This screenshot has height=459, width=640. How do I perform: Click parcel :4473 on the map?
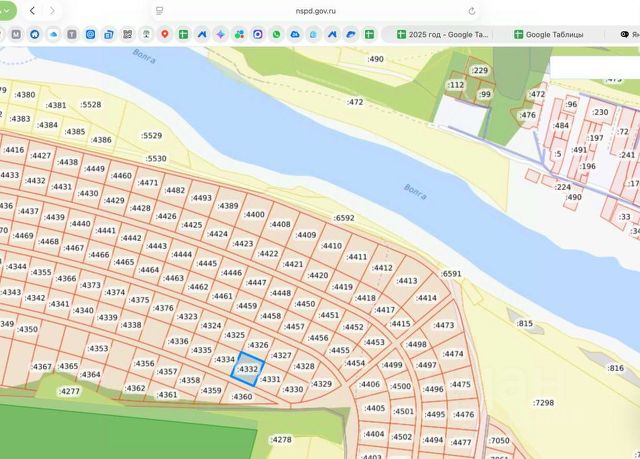pyautogui.click(x=444, y=325)
